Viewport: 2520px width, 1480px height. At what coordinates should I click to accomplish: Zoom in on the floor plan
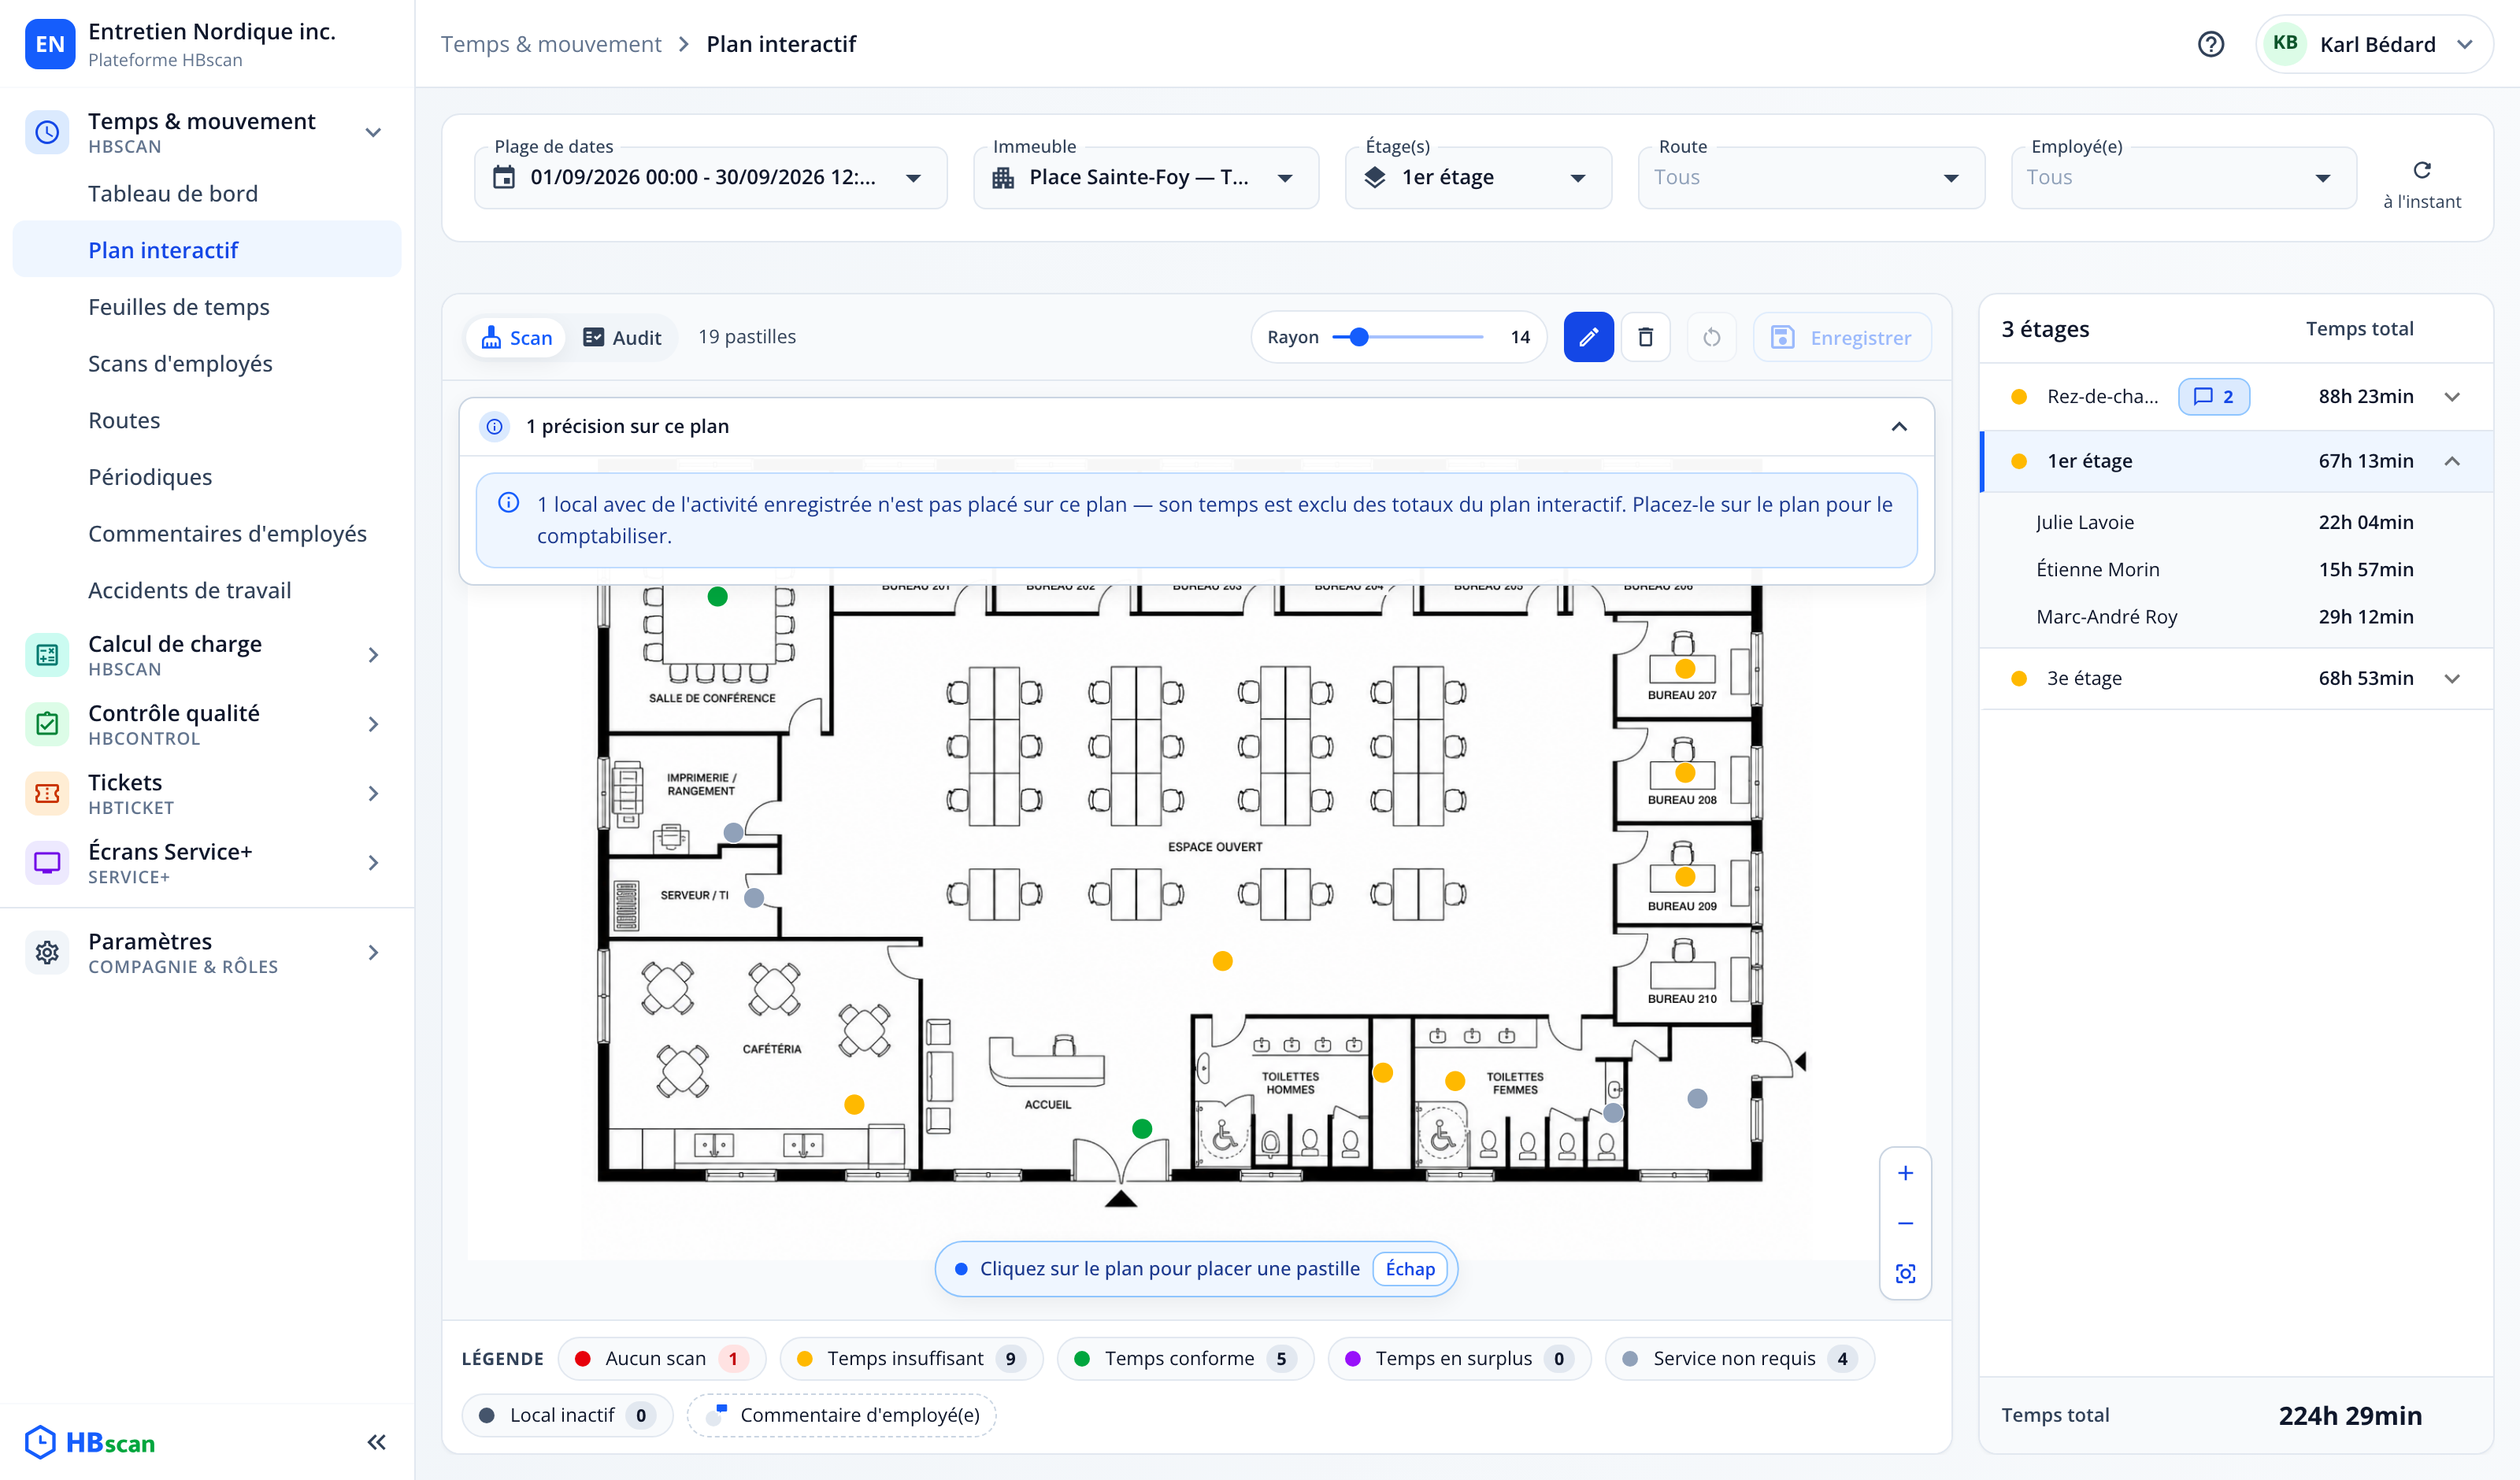coord(1905,1173)
